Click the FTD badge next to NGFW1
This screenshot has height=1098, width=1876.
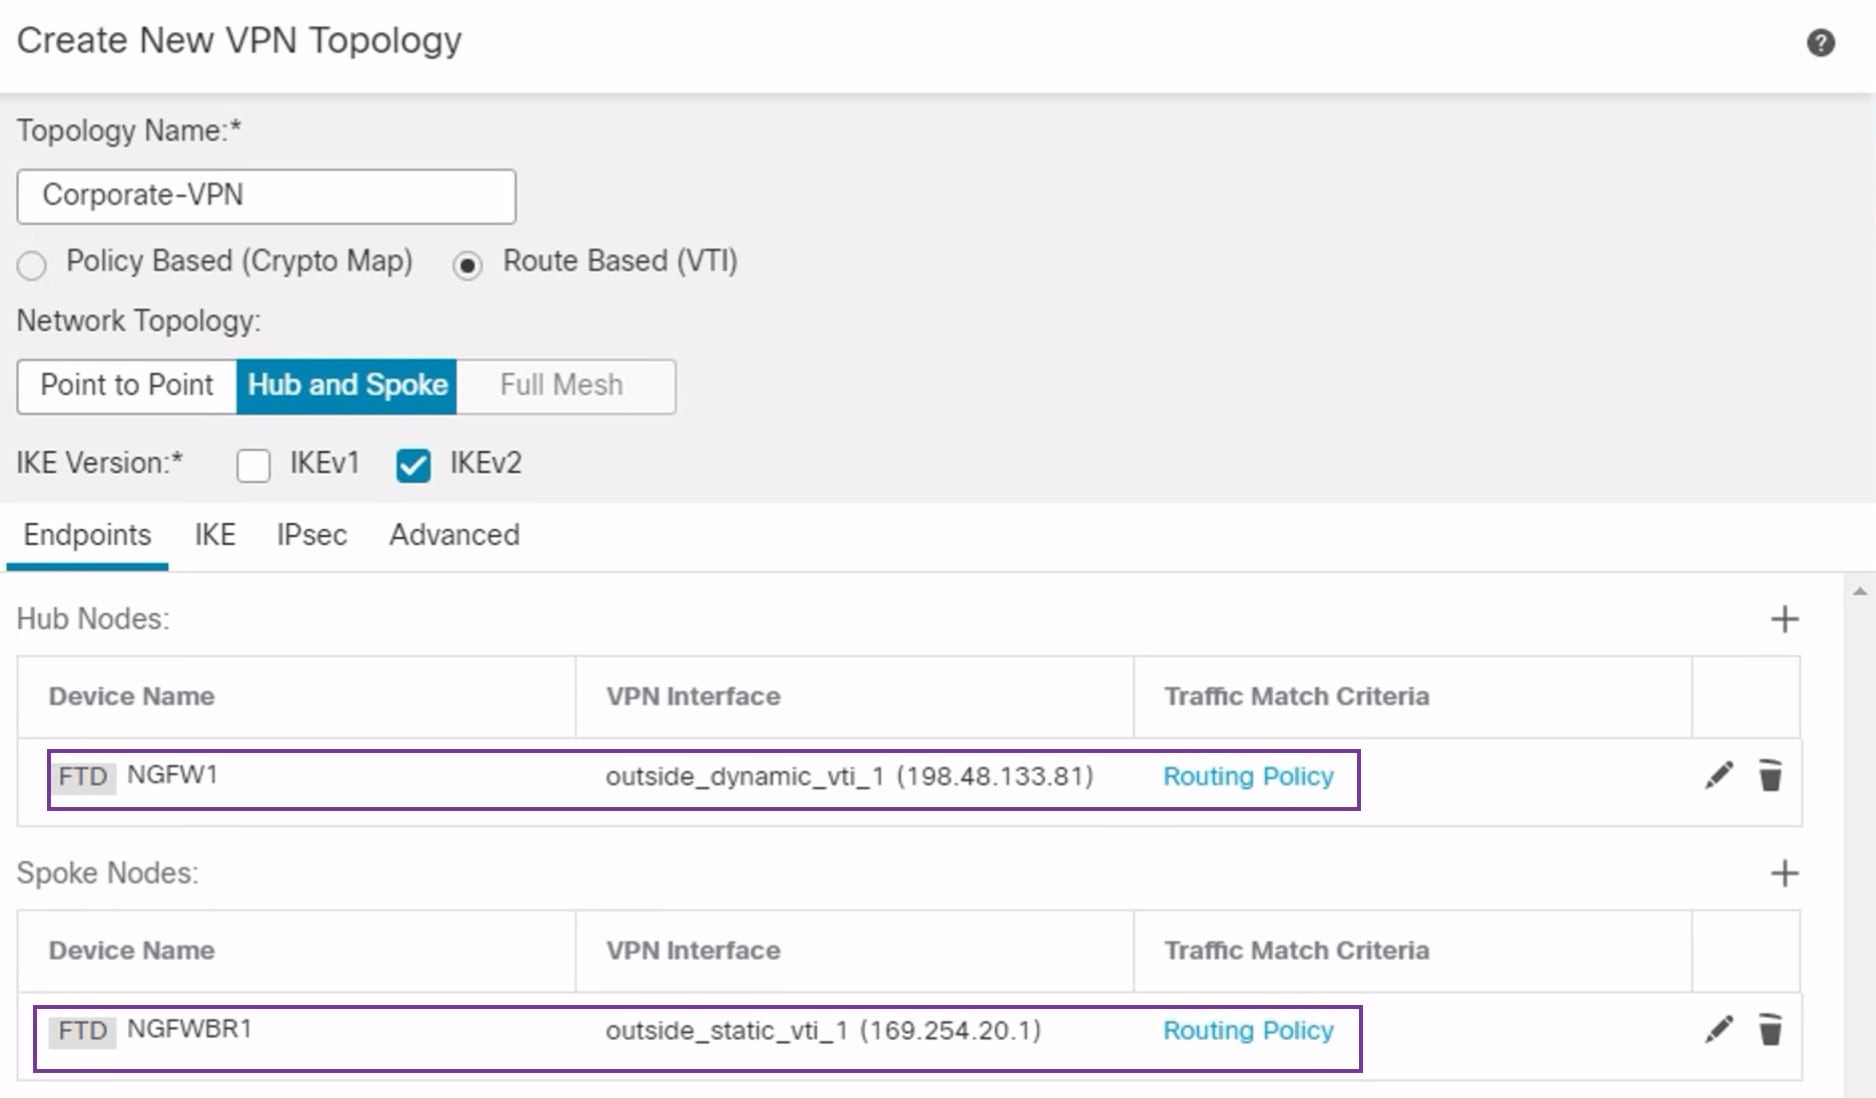[85, 776]
